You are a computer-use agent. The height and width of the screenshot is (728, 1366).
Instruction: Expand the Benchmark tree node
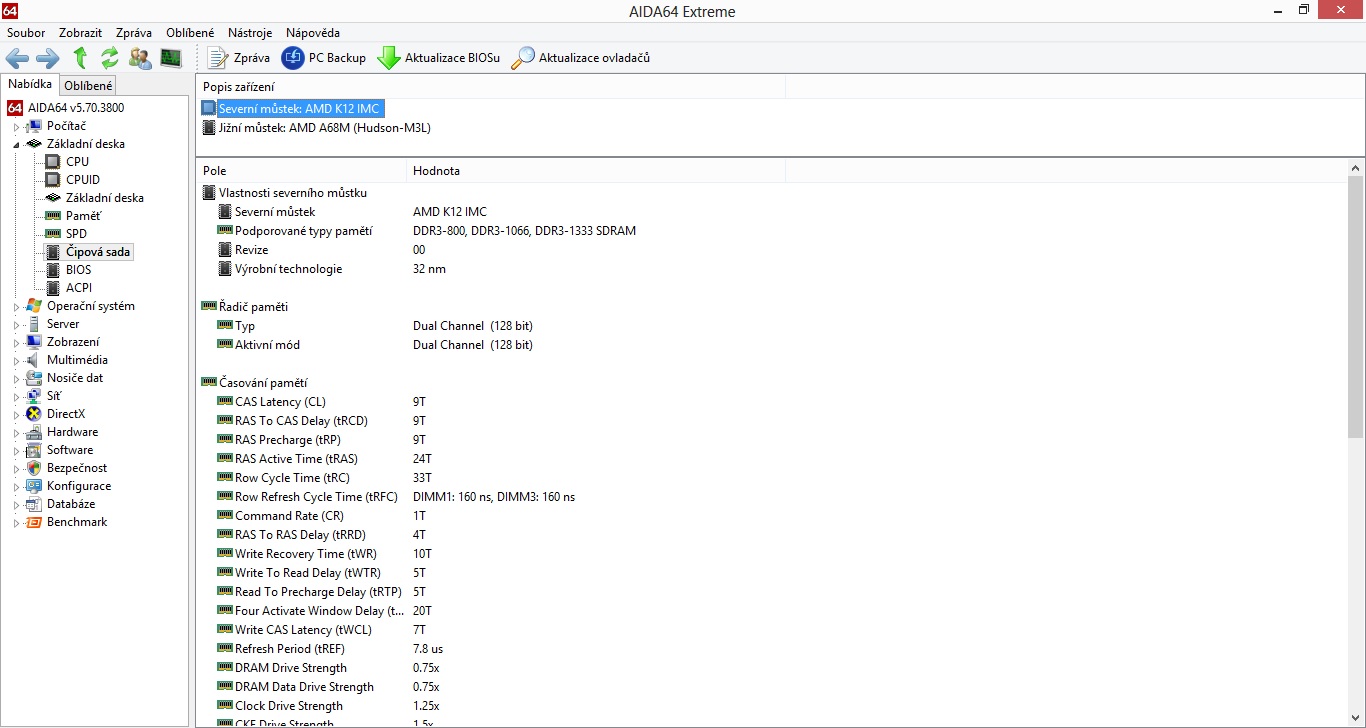(16, 523)
